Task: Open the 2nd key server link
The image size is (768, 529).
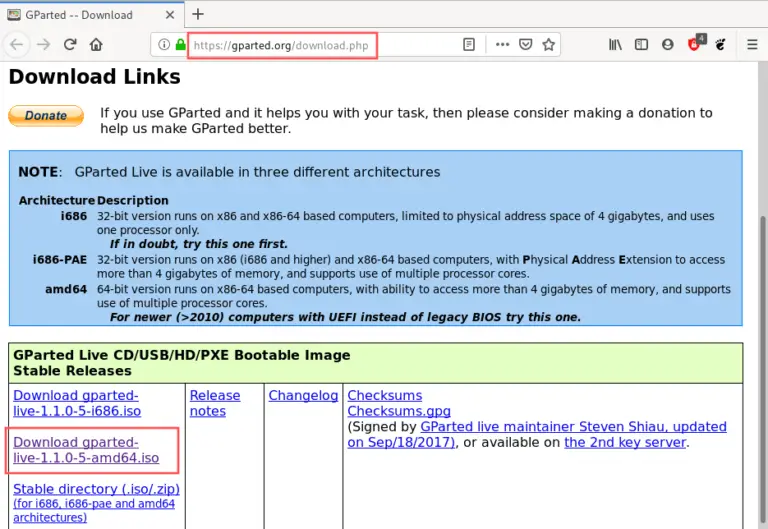Action: 625,442
